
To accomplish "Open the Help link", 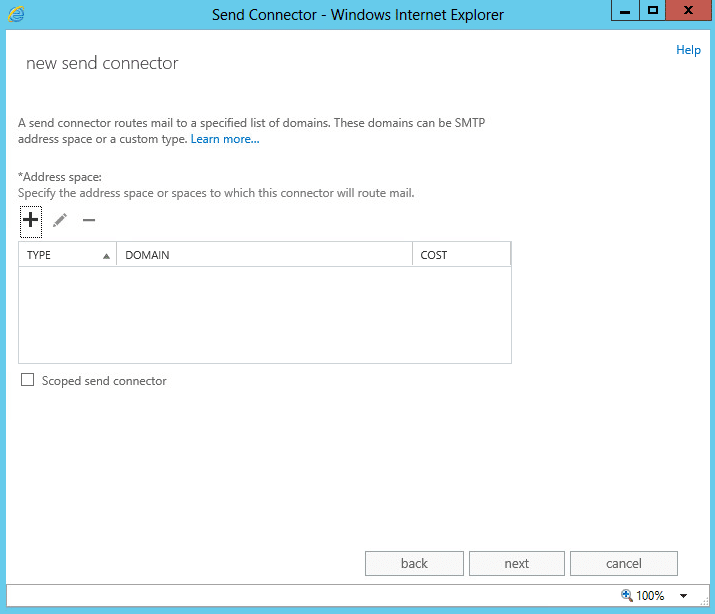I will click(x=688, y=50).
